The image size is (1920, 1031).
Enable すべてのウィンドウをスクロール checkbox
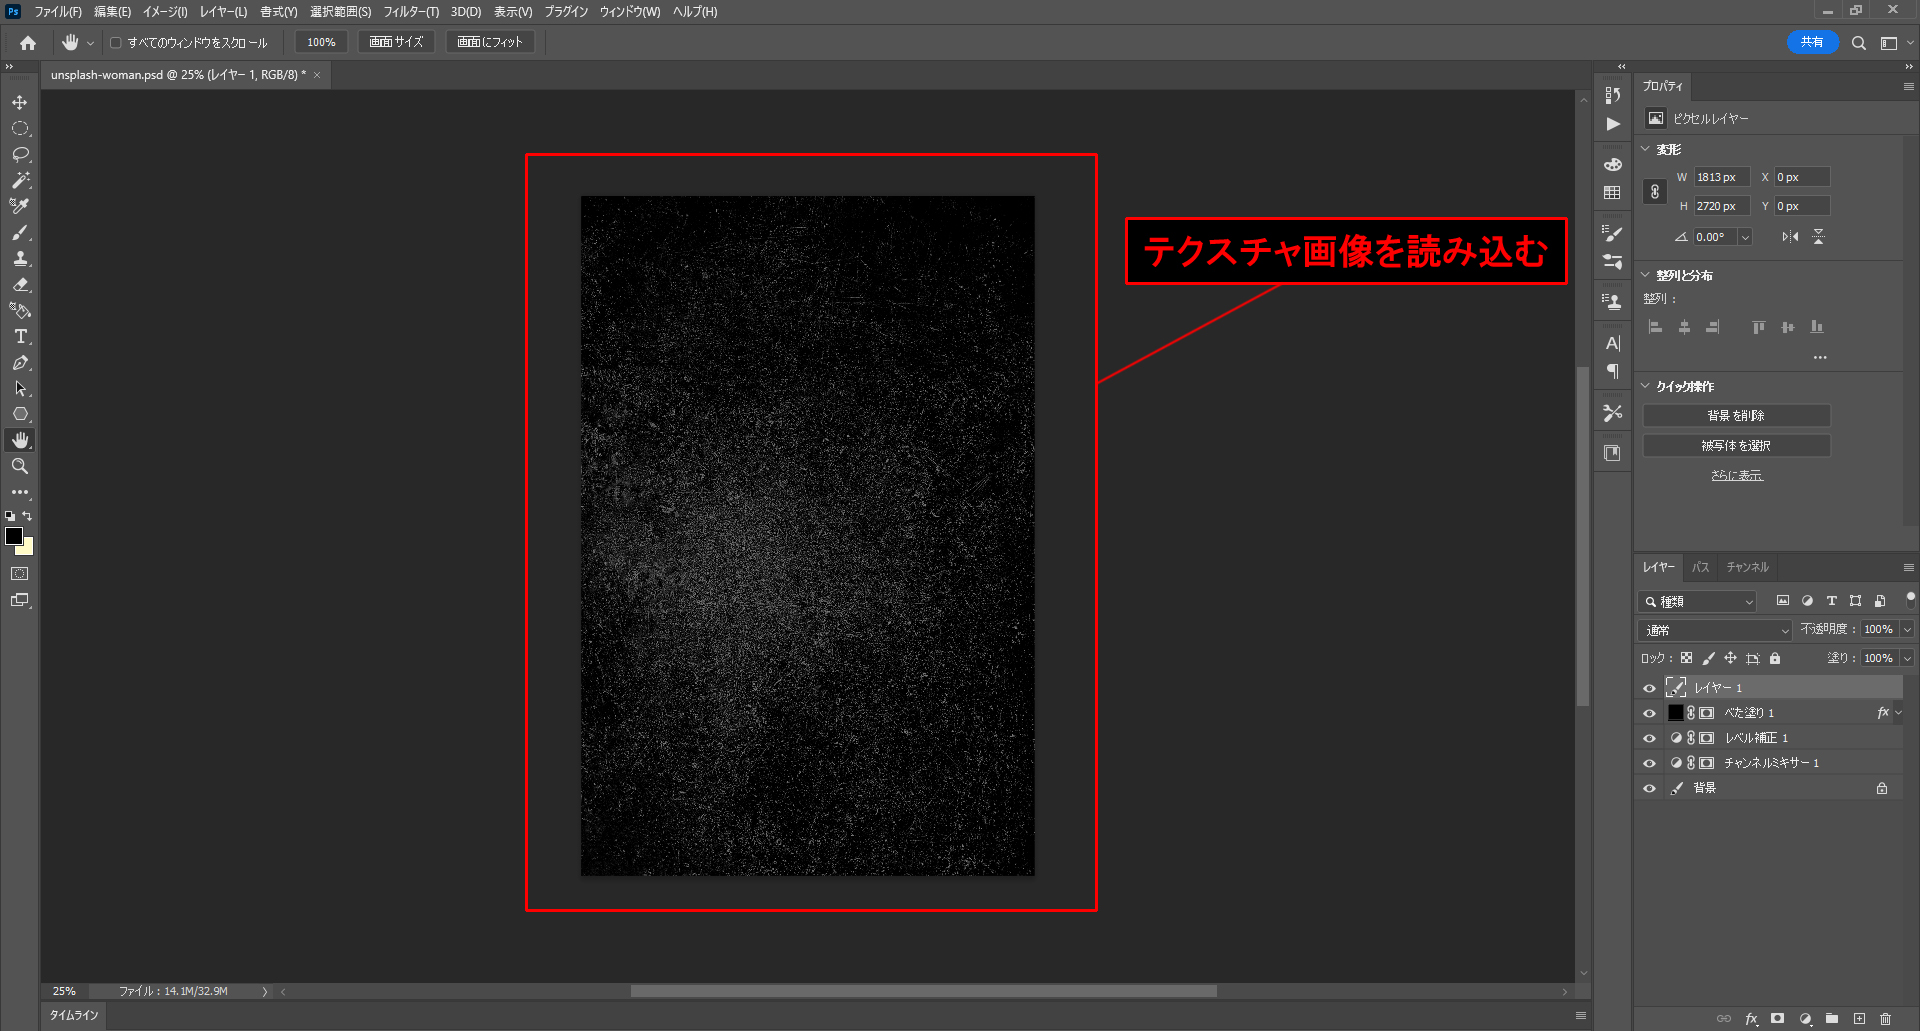(x=116, y=43)
